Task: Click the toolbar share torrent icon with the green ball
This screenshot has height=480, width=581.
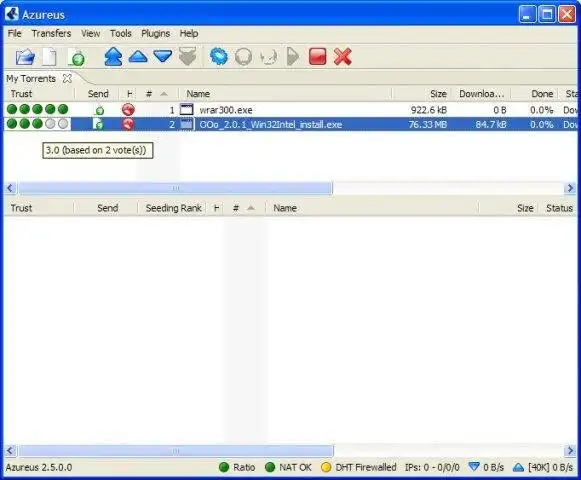Action: 77,58
